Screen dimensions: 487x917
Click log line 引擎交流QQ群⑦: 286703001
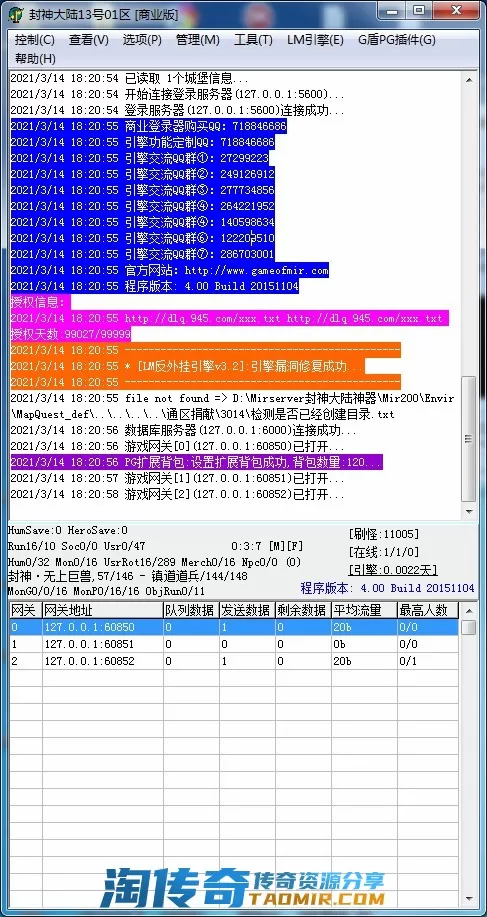(143, 254)
